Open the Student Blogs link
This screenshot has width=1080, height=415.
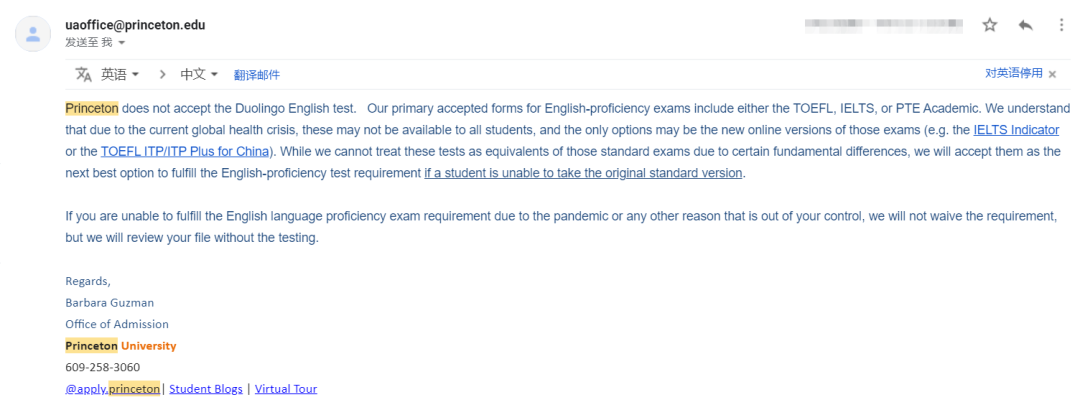coord(206,389)
